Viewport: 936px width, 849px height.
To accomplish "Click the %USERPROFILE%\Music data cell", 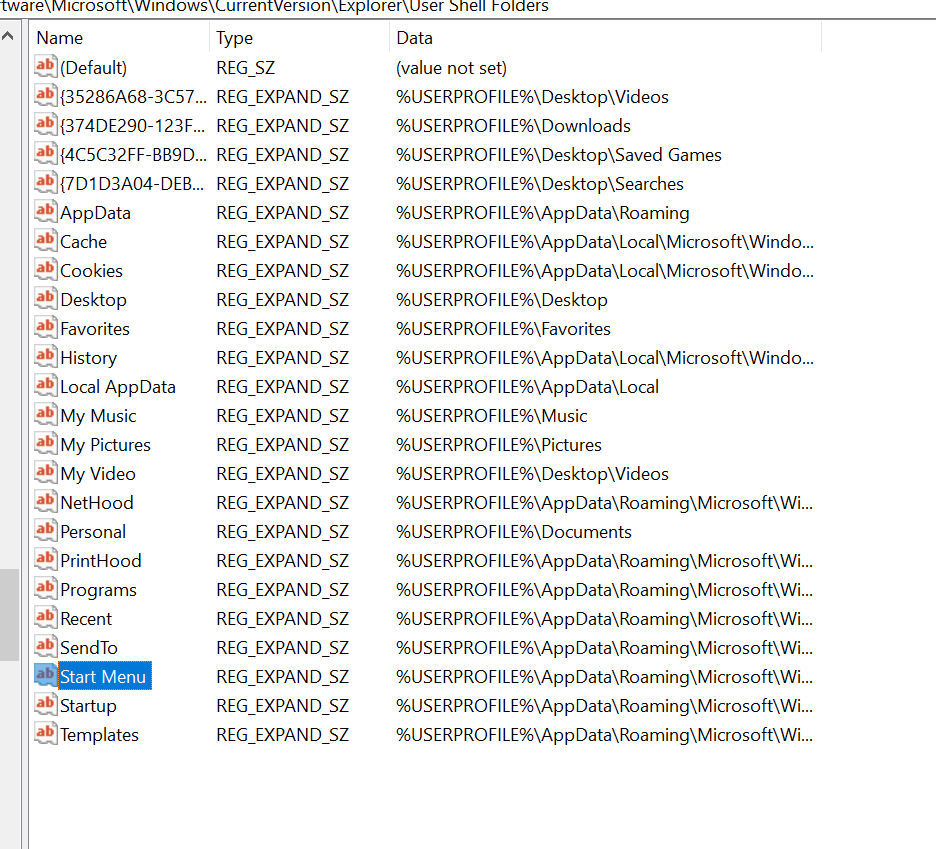I will tap(491, 416).
